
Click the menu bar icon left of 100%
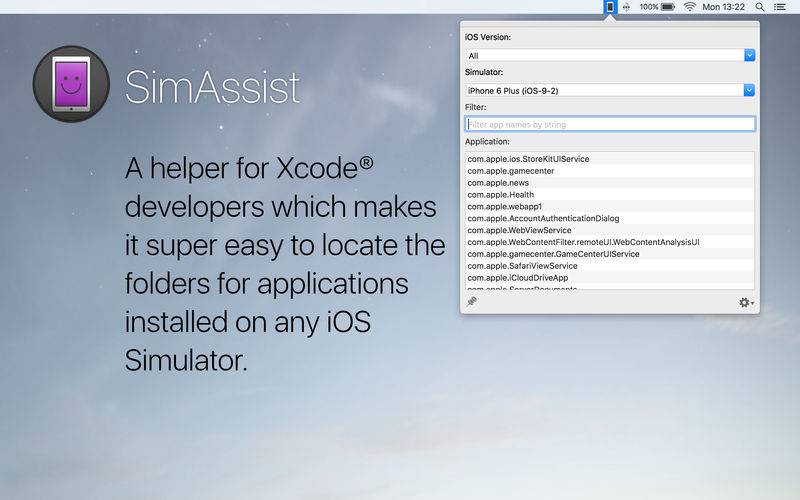click(626, 7)
